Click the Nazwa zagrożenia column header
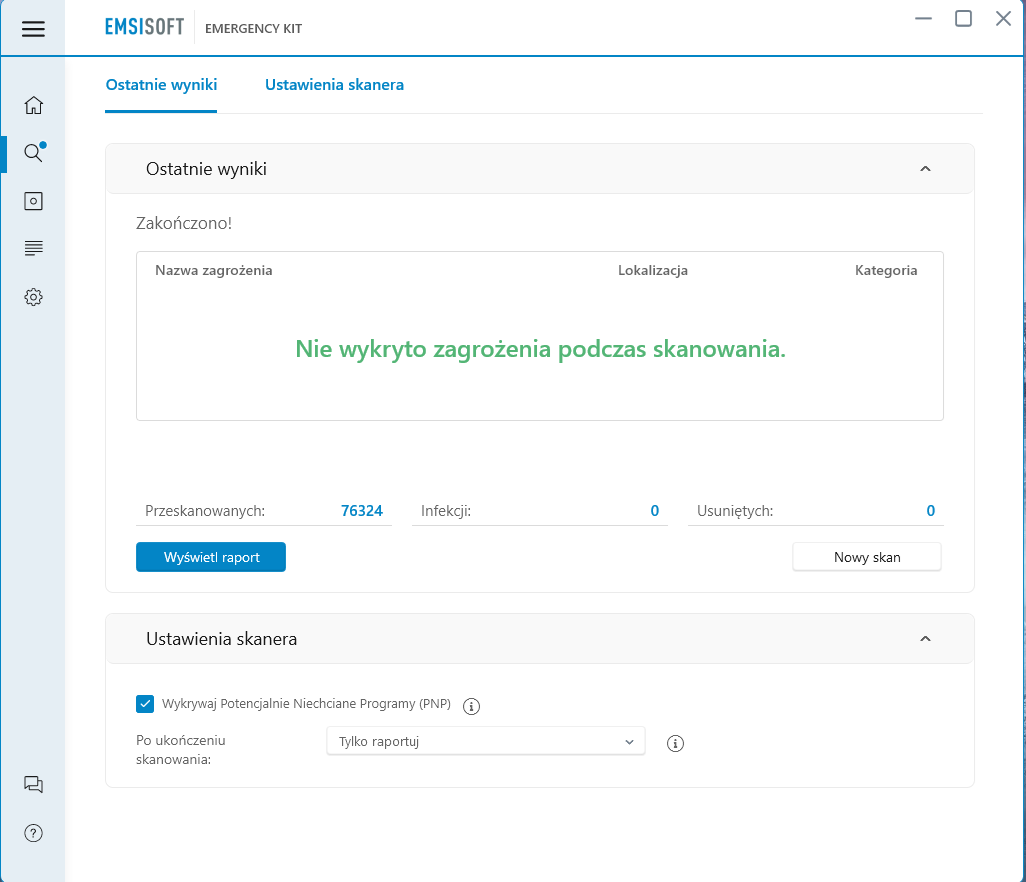1026x882 pixels. coord(213,270)
